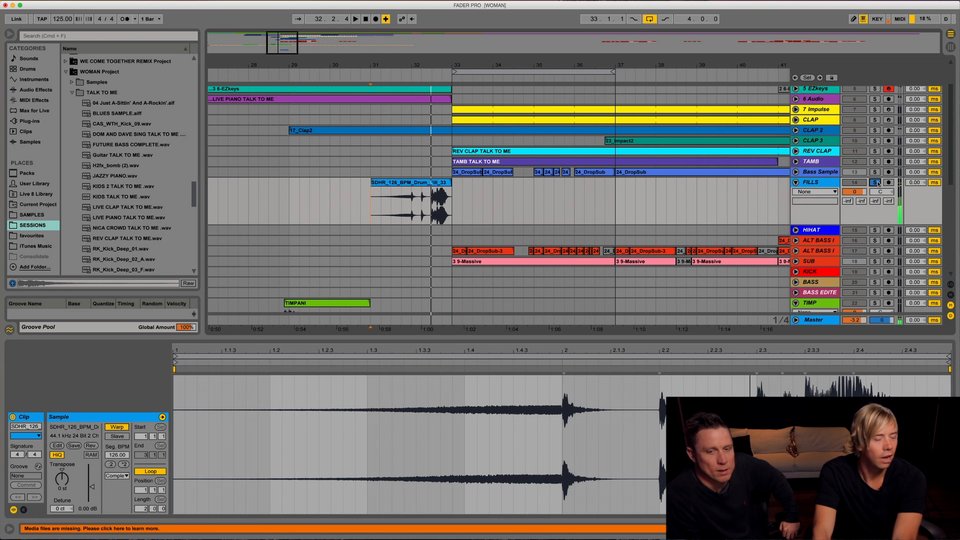The height and width of the screenshot is (540, 960).
Task: Toggle the Computer MIDI Keyboard icon
Action: [x=863, y=19]
